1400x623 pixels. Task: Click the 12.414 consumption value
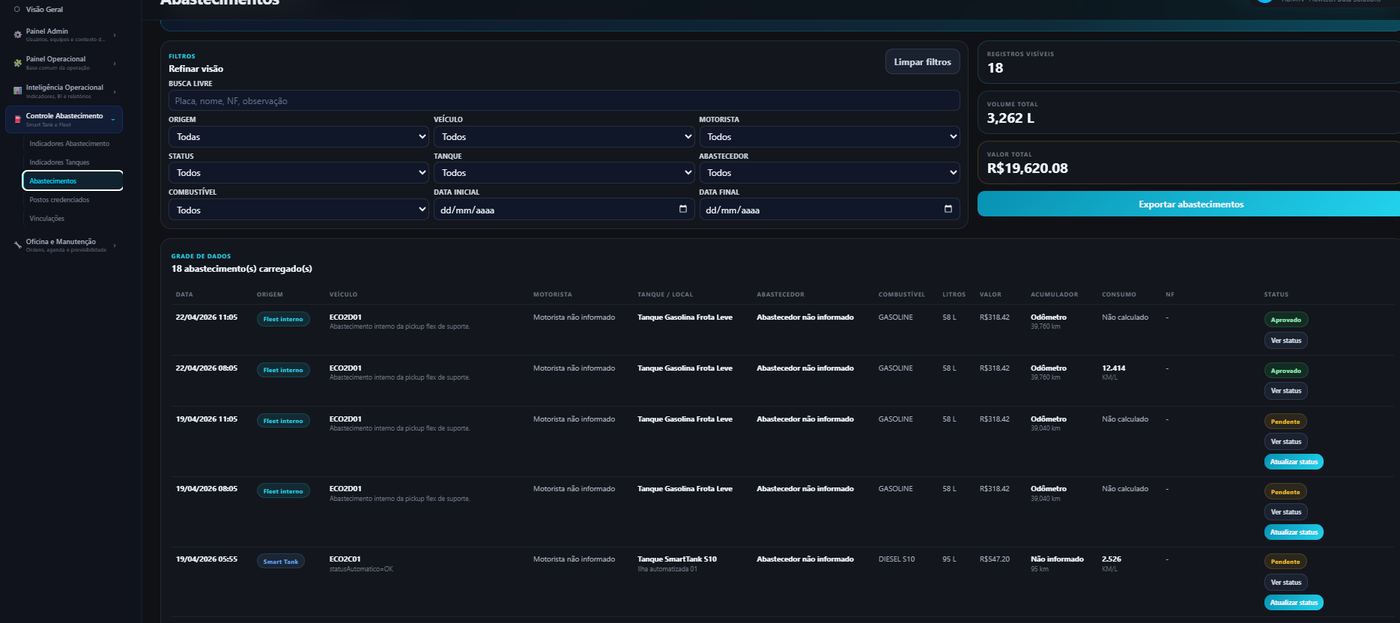1114,368
